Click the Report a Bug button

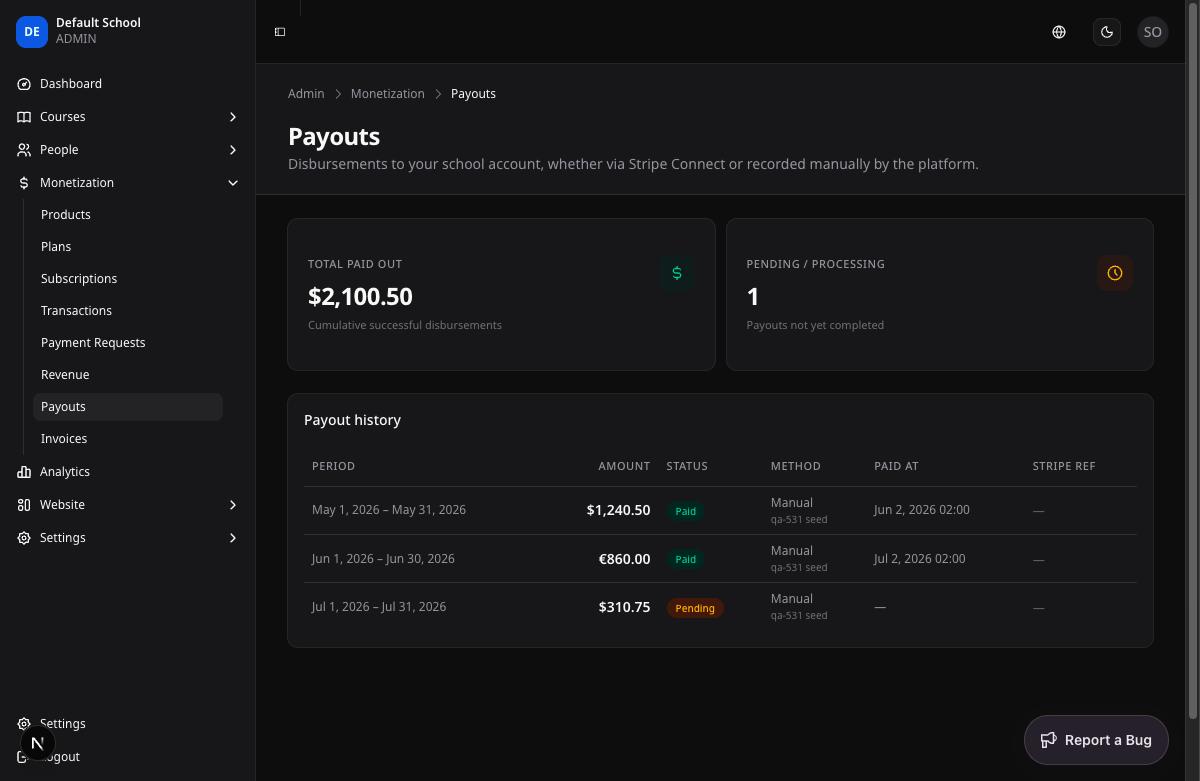[x=1096, y=740]
